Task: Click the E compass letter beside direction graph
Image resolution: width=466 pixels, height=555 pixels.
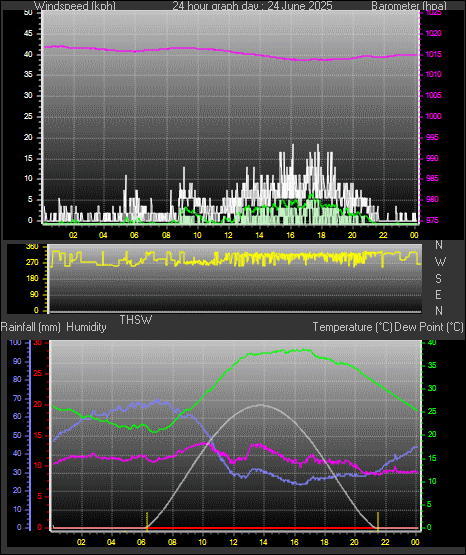Action: 438,295
